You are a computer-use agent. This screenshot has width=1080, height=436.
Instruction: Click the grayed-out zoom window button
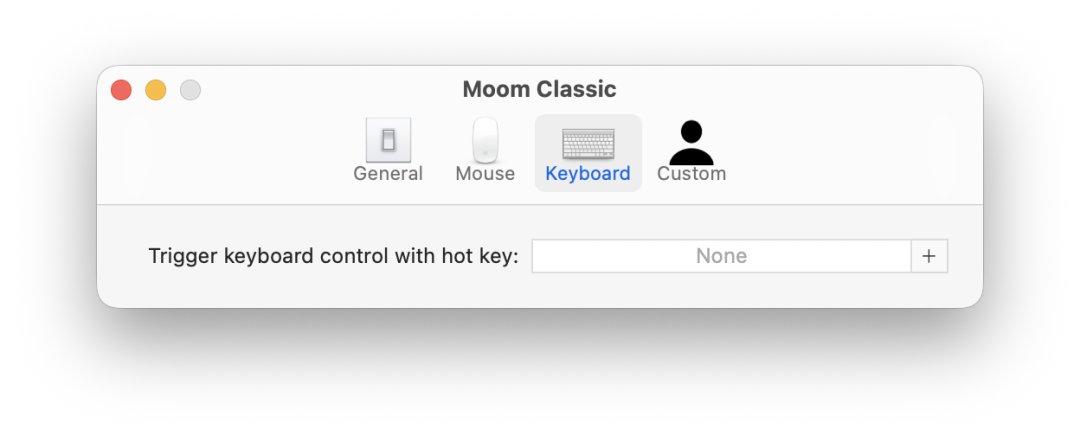coord(190,90)
